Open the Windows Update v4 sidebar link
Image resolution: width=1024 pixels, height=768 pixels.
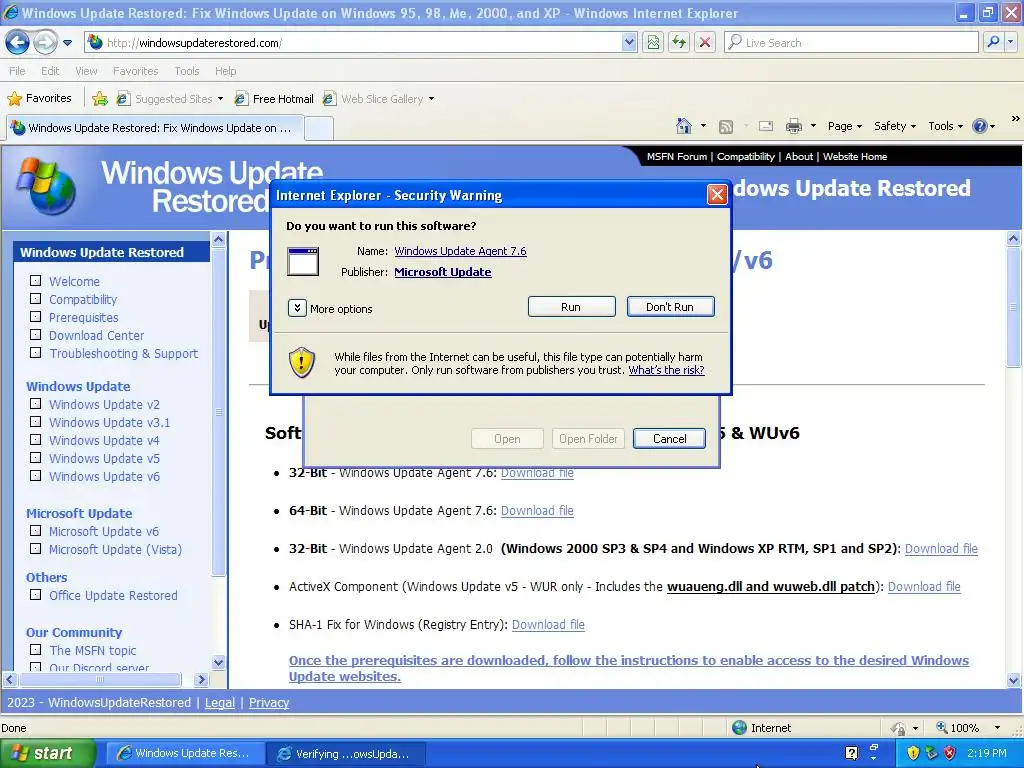(x=104, y=441)
